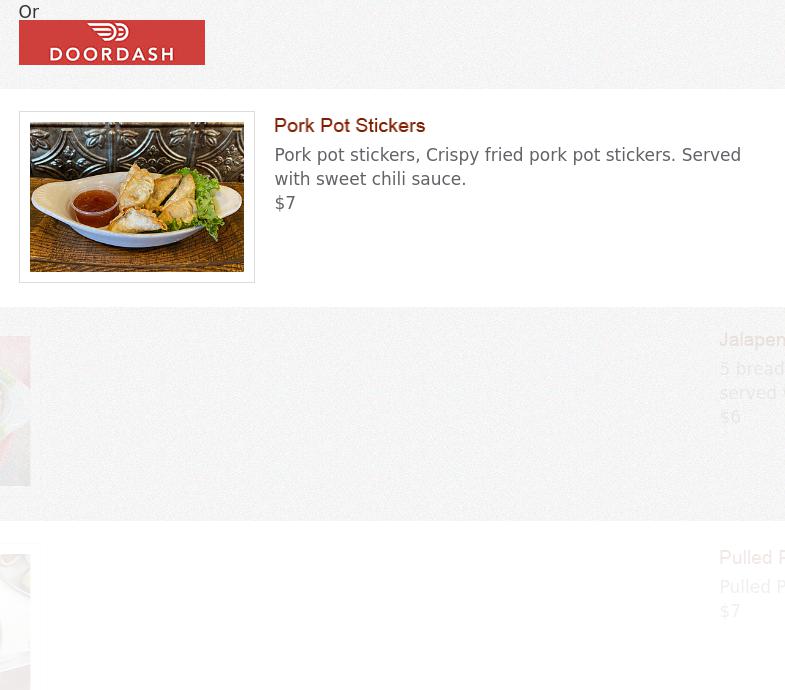Click the $7 price under Pork Pot Stickers

point(285,203)
